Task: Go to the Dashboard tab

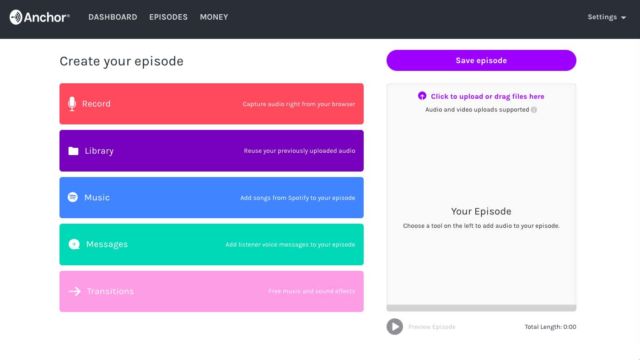Action: pos(113,17)
